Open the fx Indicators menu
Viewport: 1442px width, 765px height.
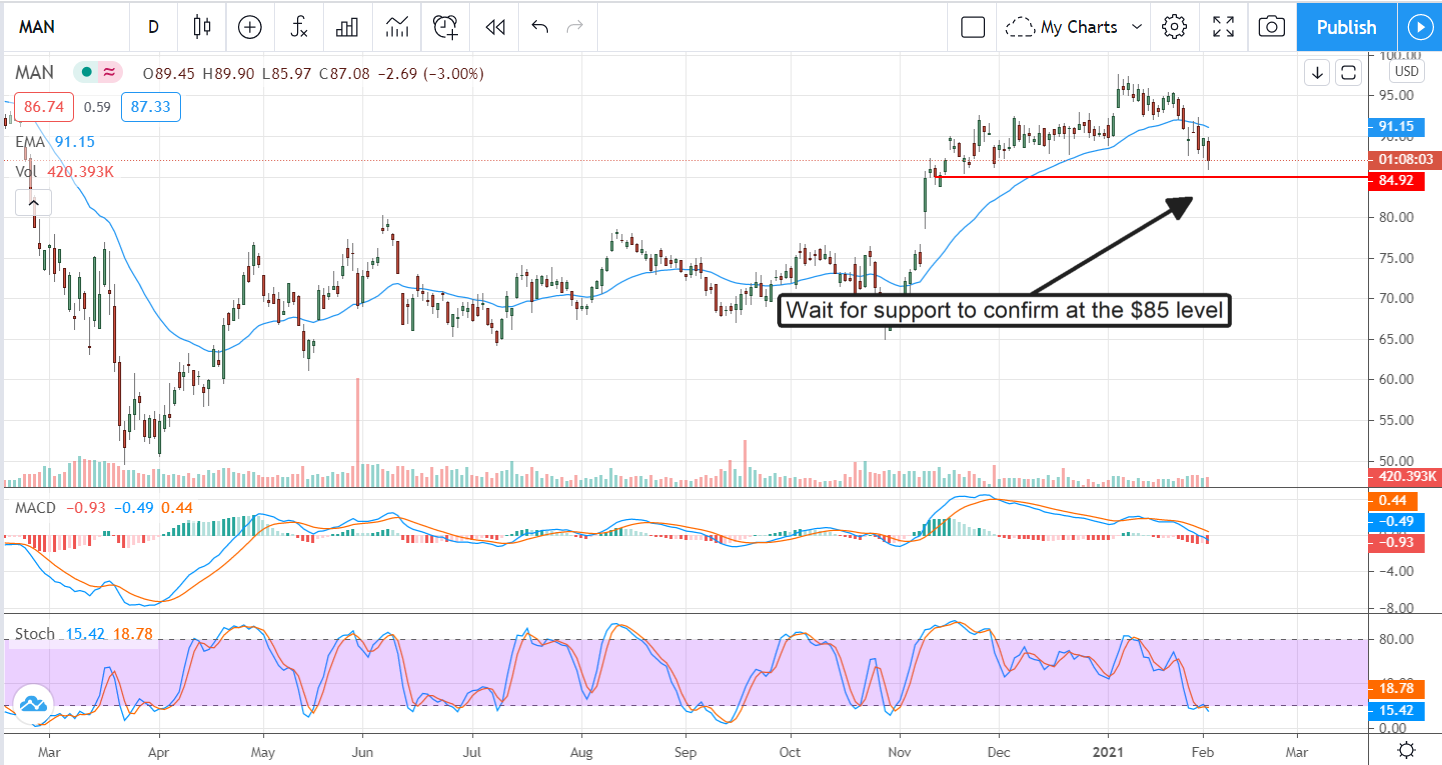pyautogui.click(x=299, y=27)
